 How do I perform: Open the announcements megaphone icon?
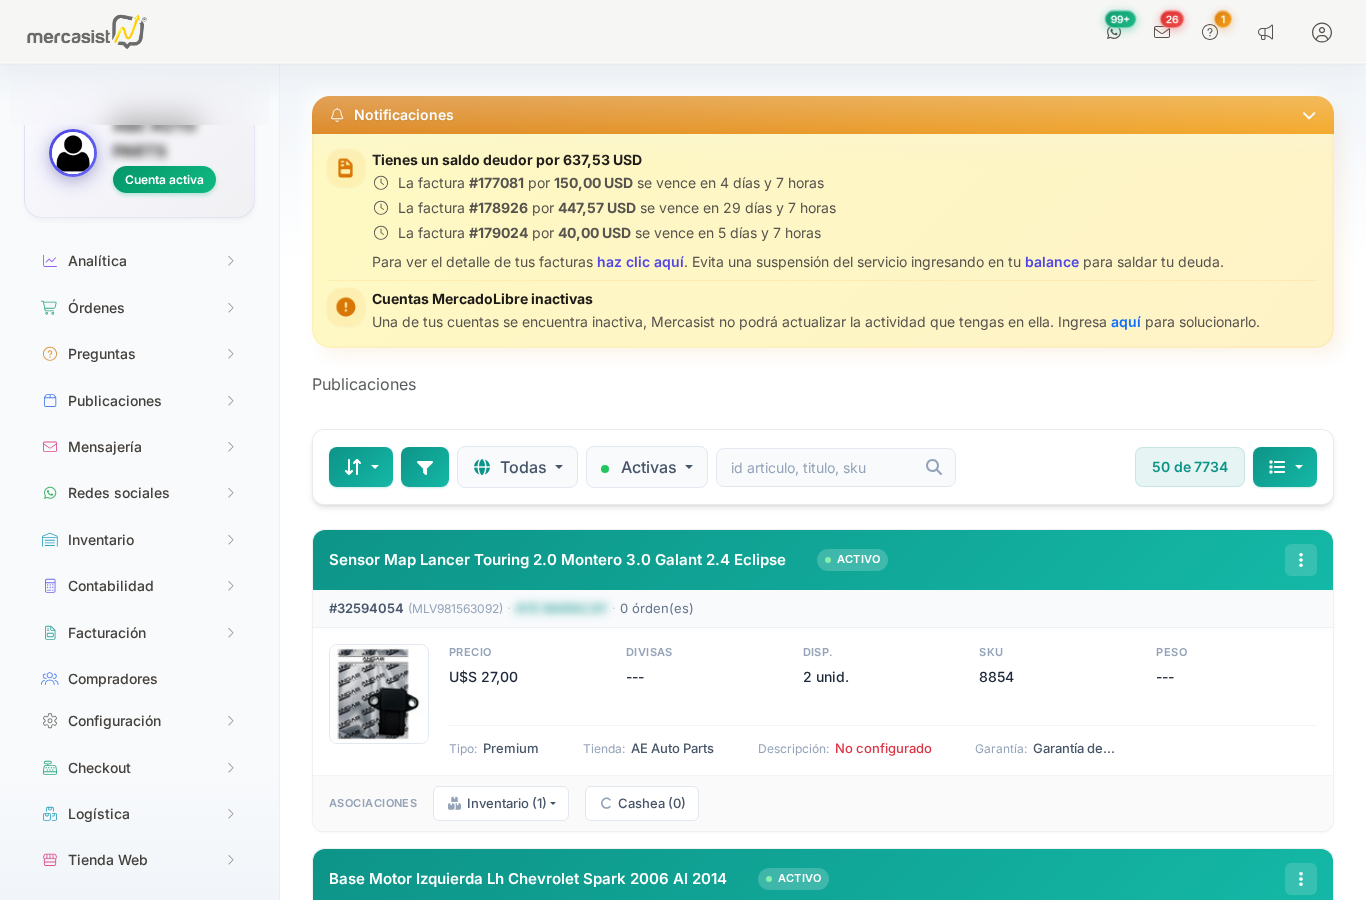pos(1266,32)
